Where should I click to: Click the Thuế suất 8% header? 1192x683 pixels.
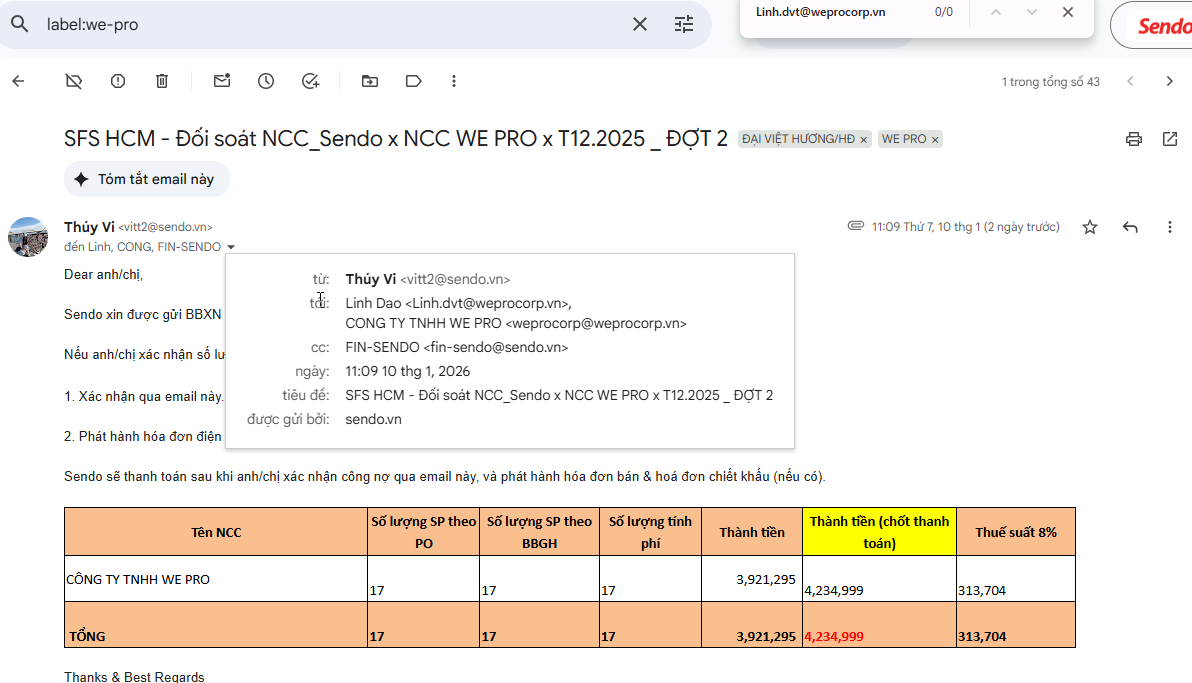click(1016, 532)
